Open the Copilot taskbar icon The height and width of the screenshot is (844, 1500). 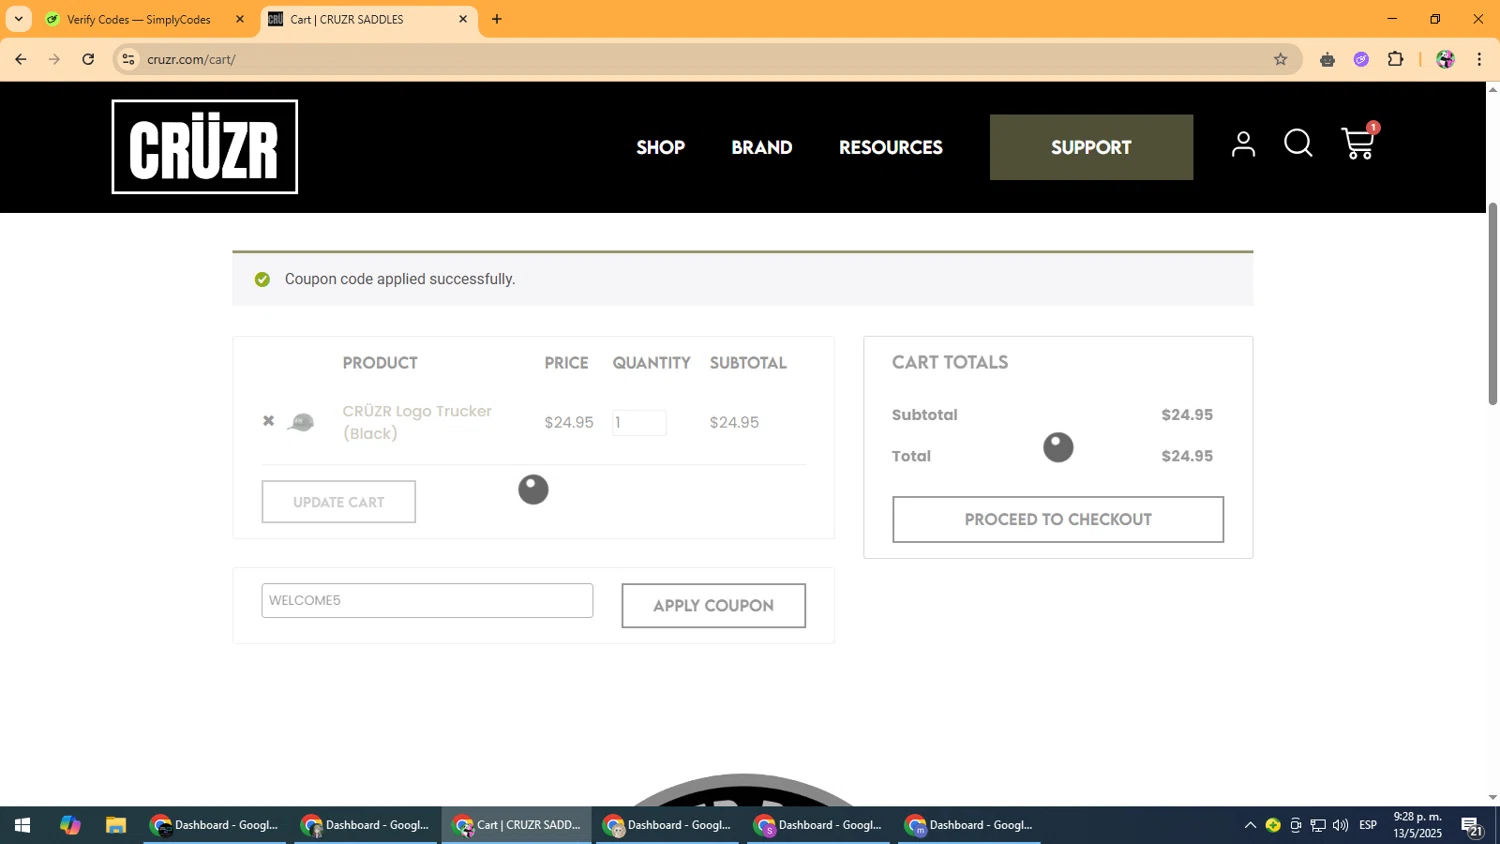(69, 825)
